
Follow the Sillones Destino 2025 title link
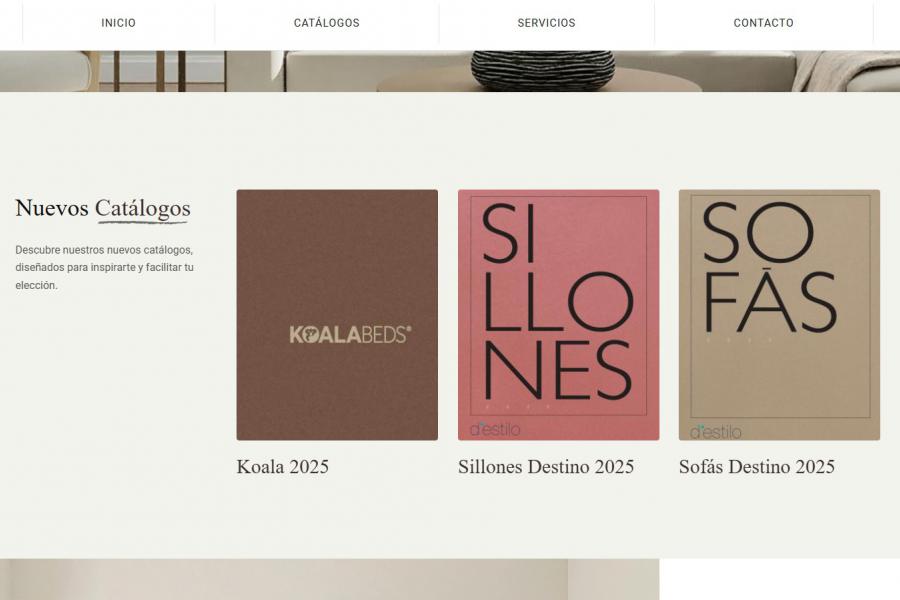[545, 467]
